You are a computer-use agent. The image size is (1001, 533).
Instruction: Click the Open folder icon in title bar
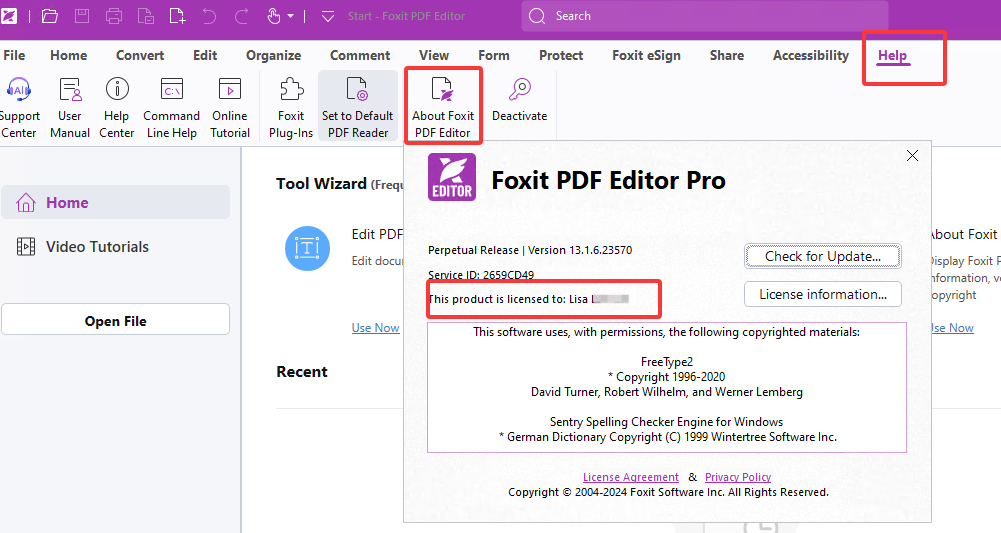point(50,16)
